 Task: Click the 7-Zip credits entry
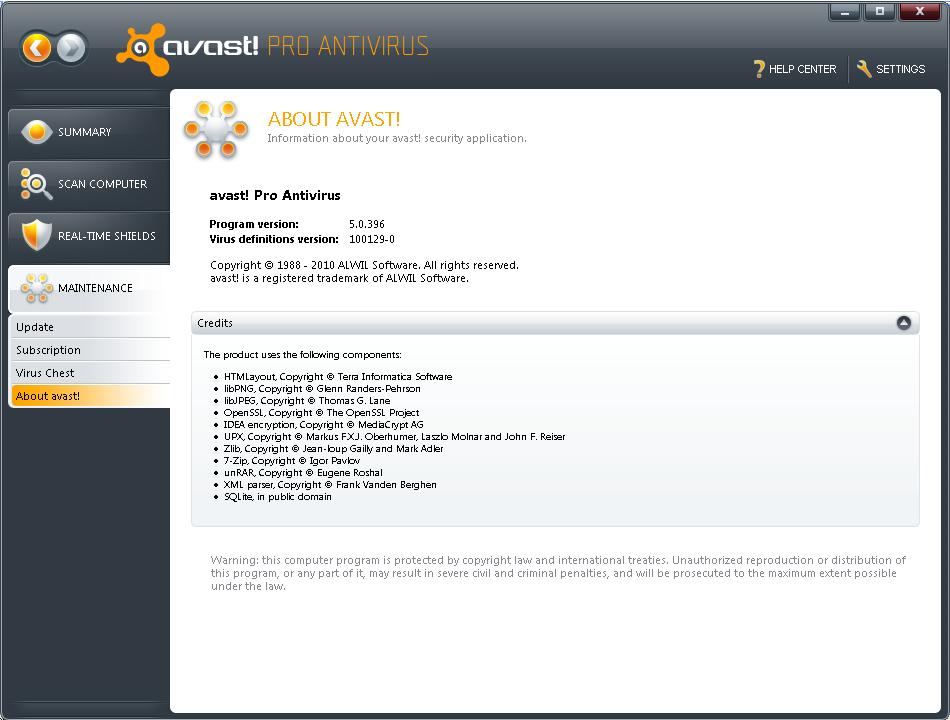(292, 461)
